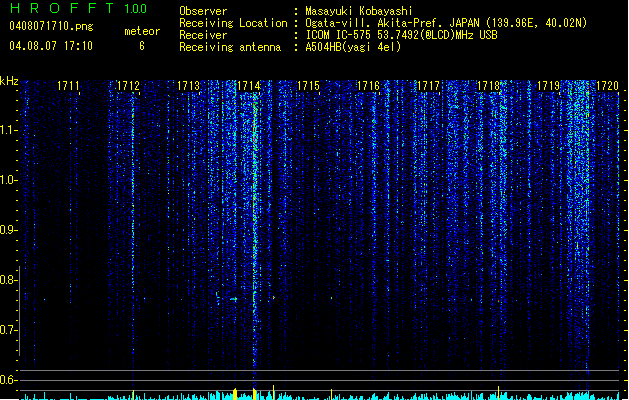The width and height of the screenshot is (629, 400).
Task: Click the 1713 time marker
Action: tap(188, 86)
